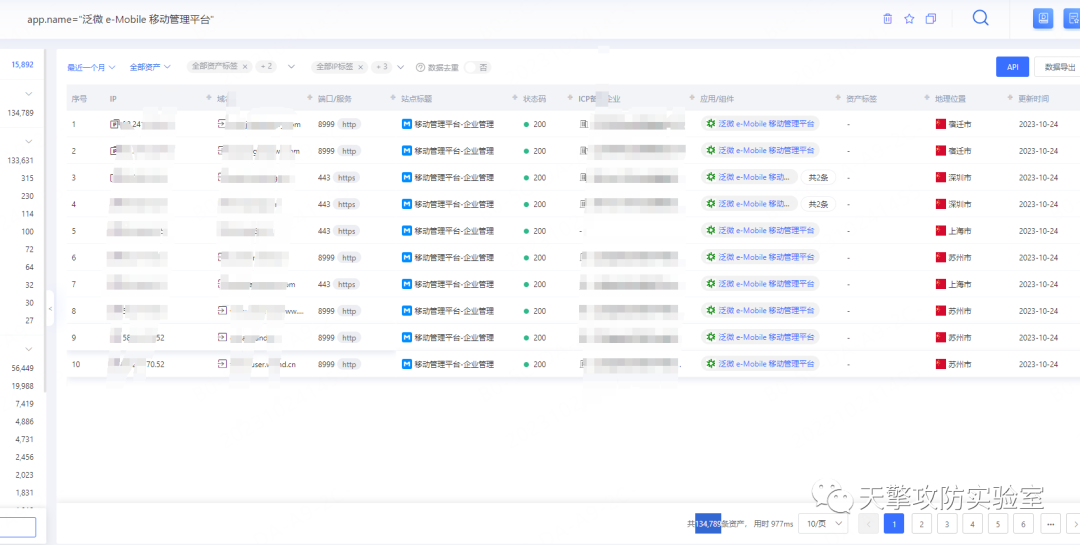Viewport: 1080px width, 545px height.
Task: Open the 共2条 badge in row 4
Action: pyautogui.click(x=818, y=204)
